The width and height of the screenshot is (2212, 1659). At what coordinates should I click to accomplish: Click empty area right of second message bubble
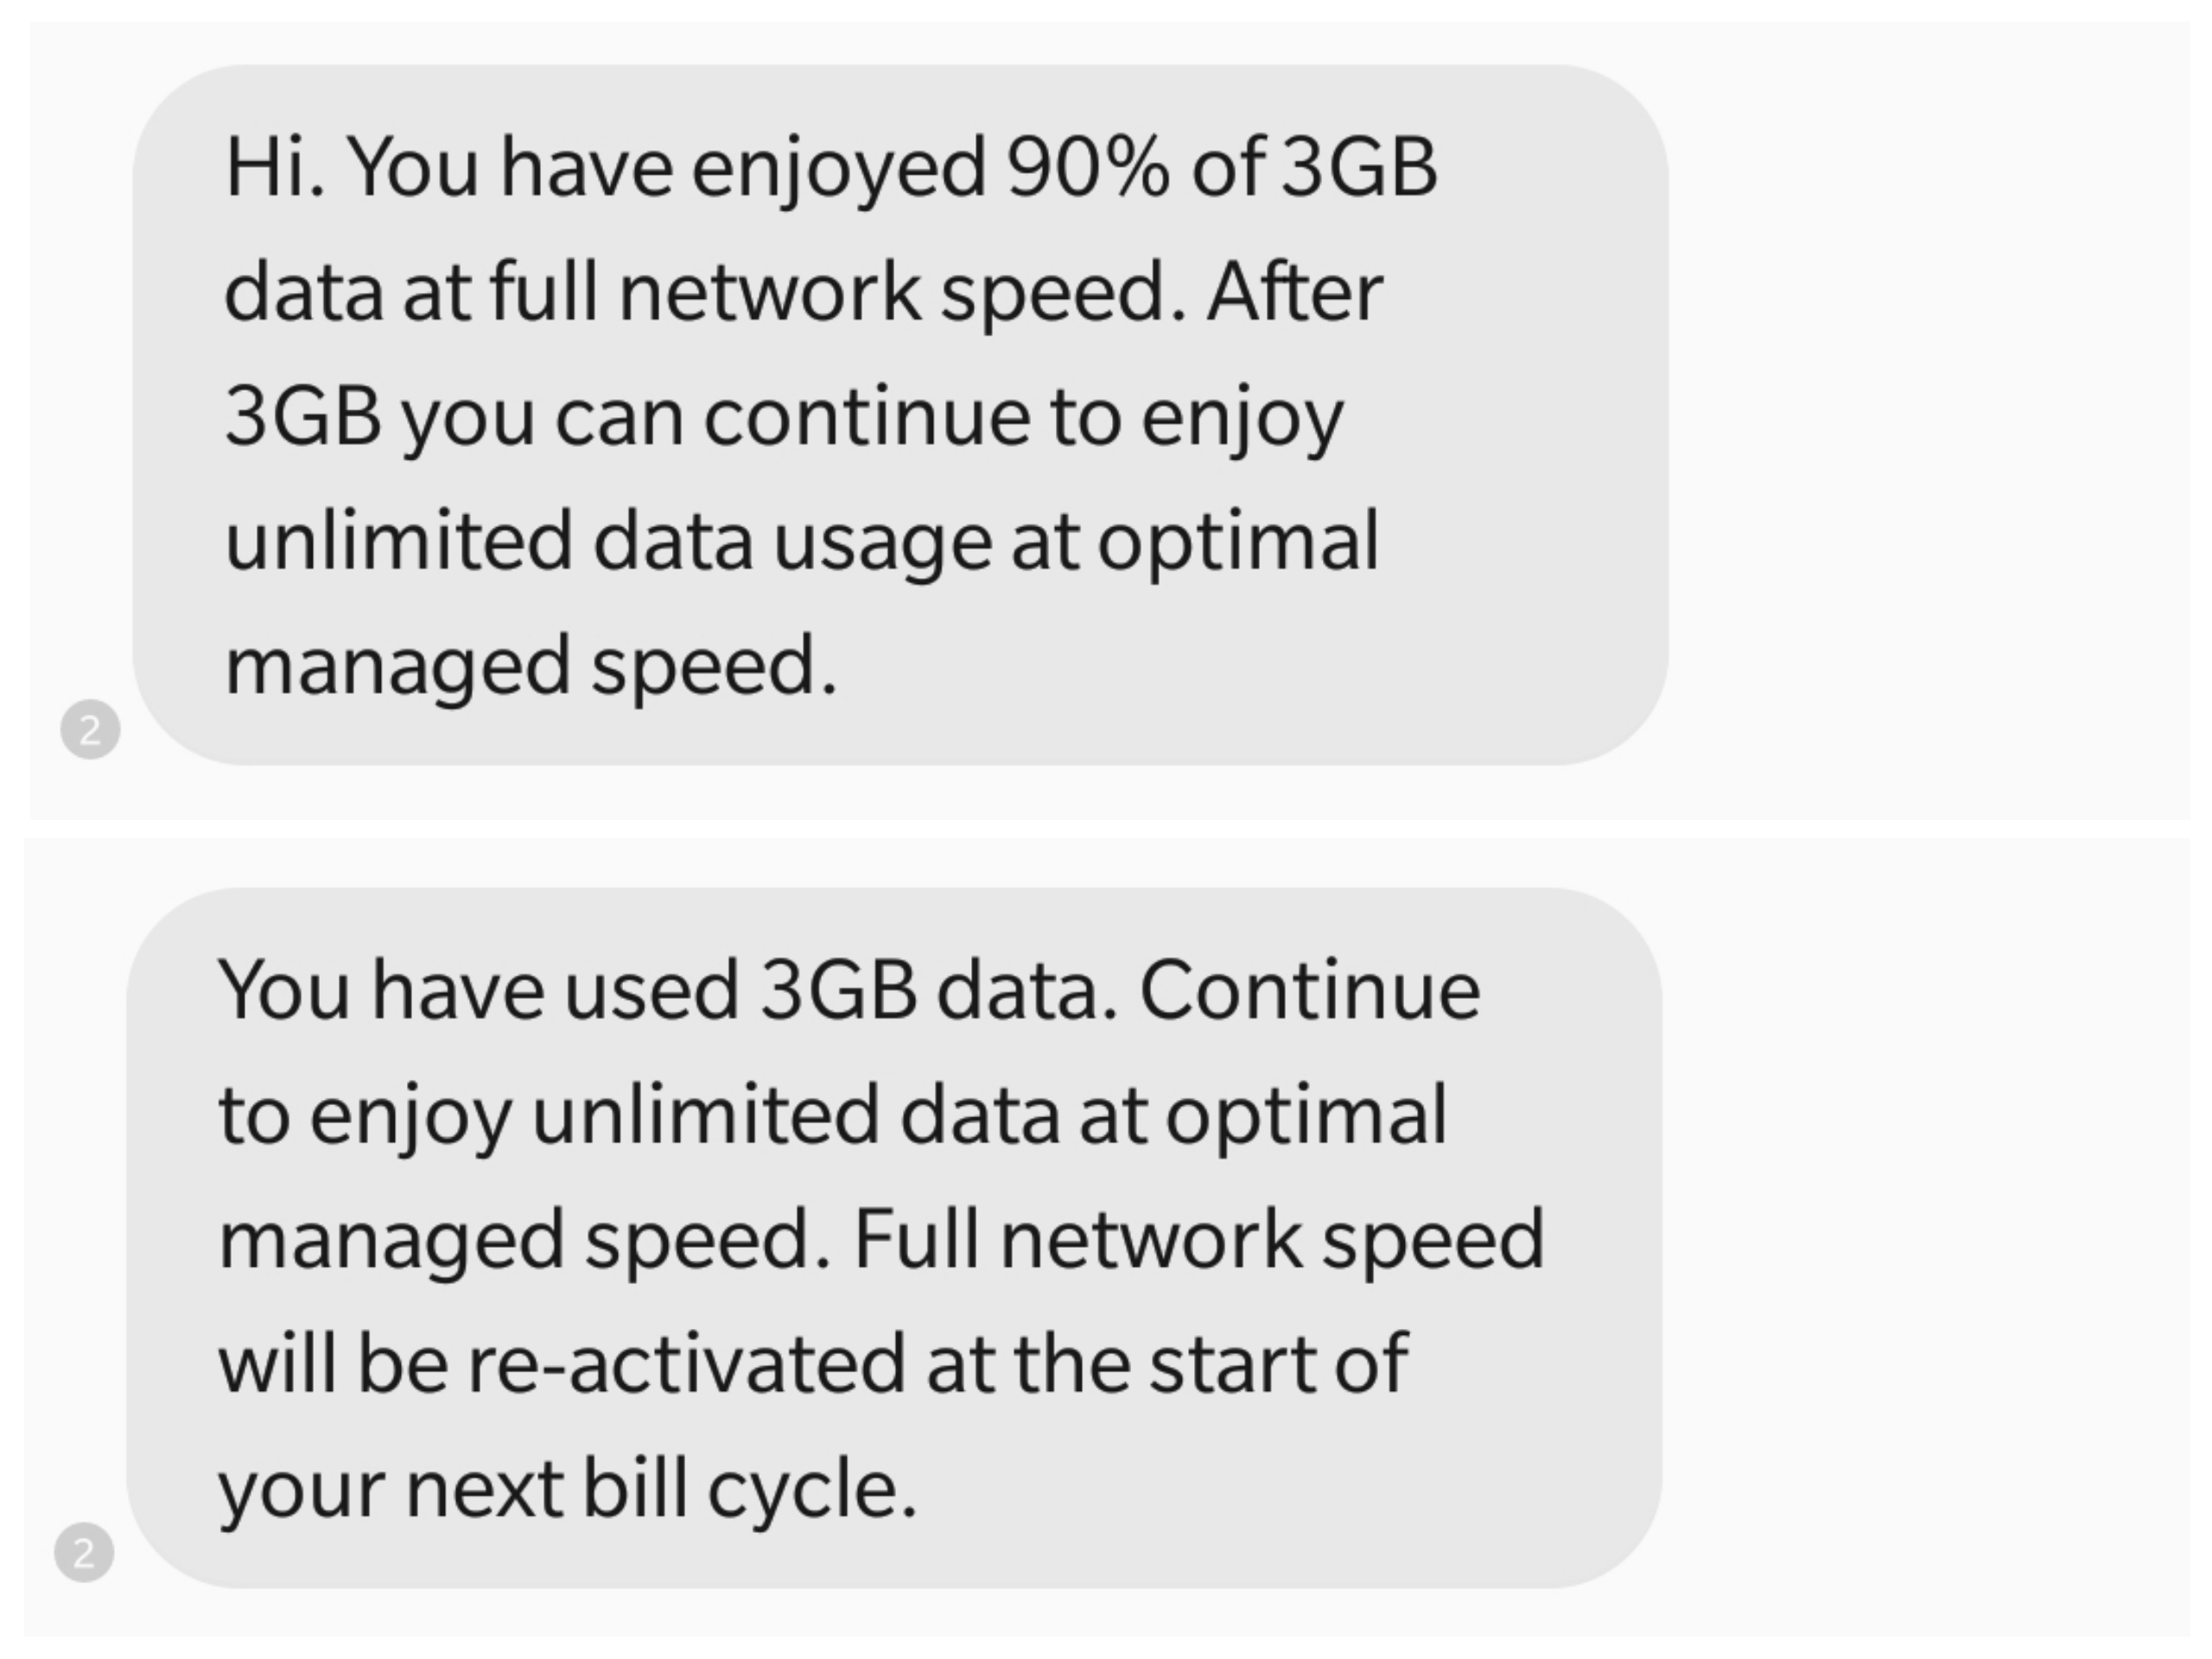[x=1927, y=1238]
